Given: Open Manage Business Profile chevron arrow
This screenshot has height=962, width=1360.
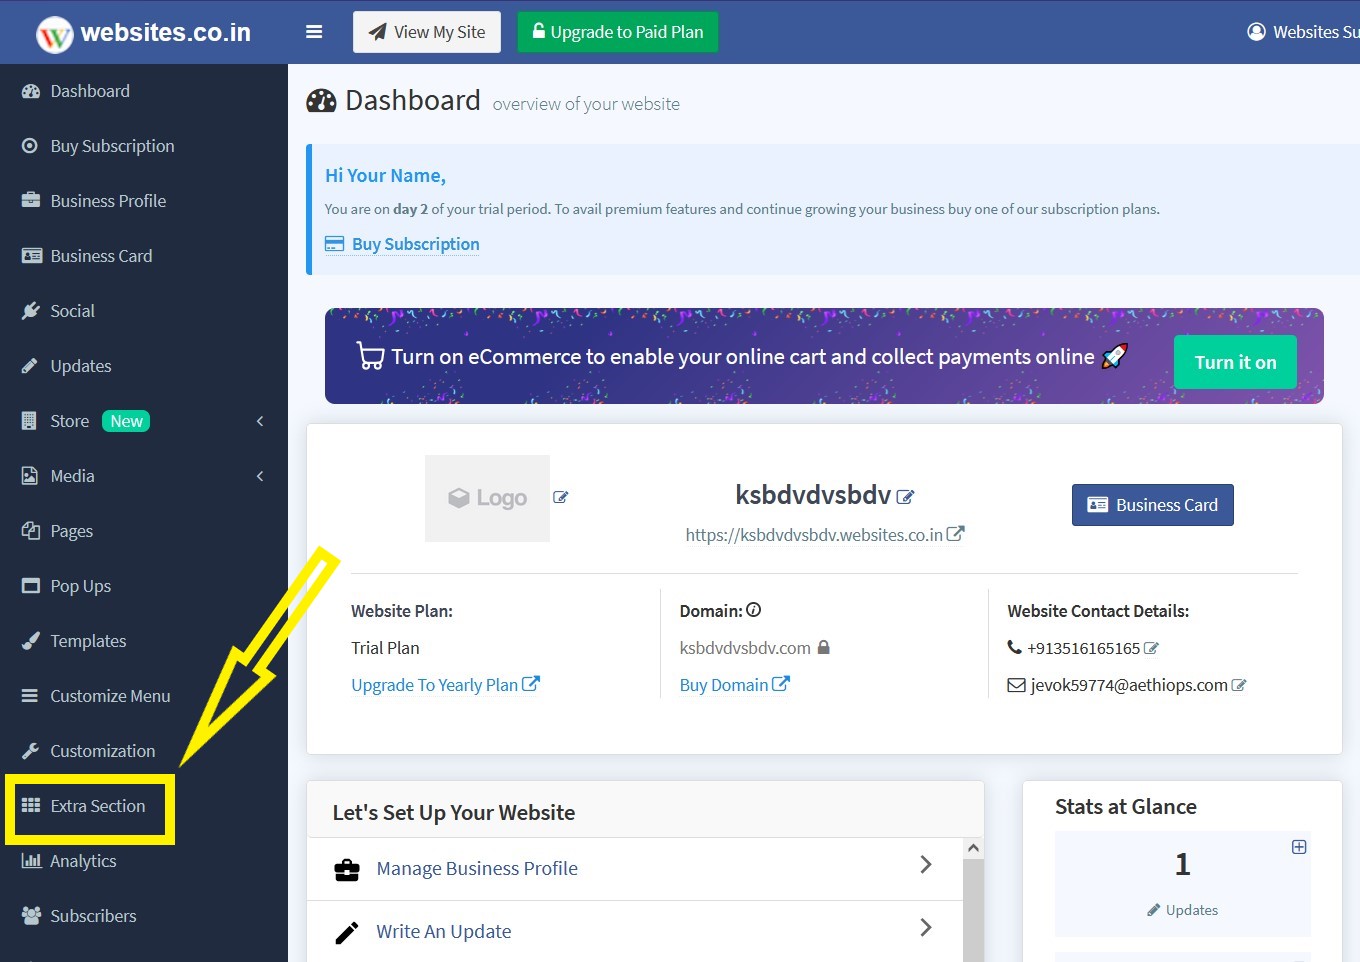Looking at the screenshot, I should click(x=926, y=865).
